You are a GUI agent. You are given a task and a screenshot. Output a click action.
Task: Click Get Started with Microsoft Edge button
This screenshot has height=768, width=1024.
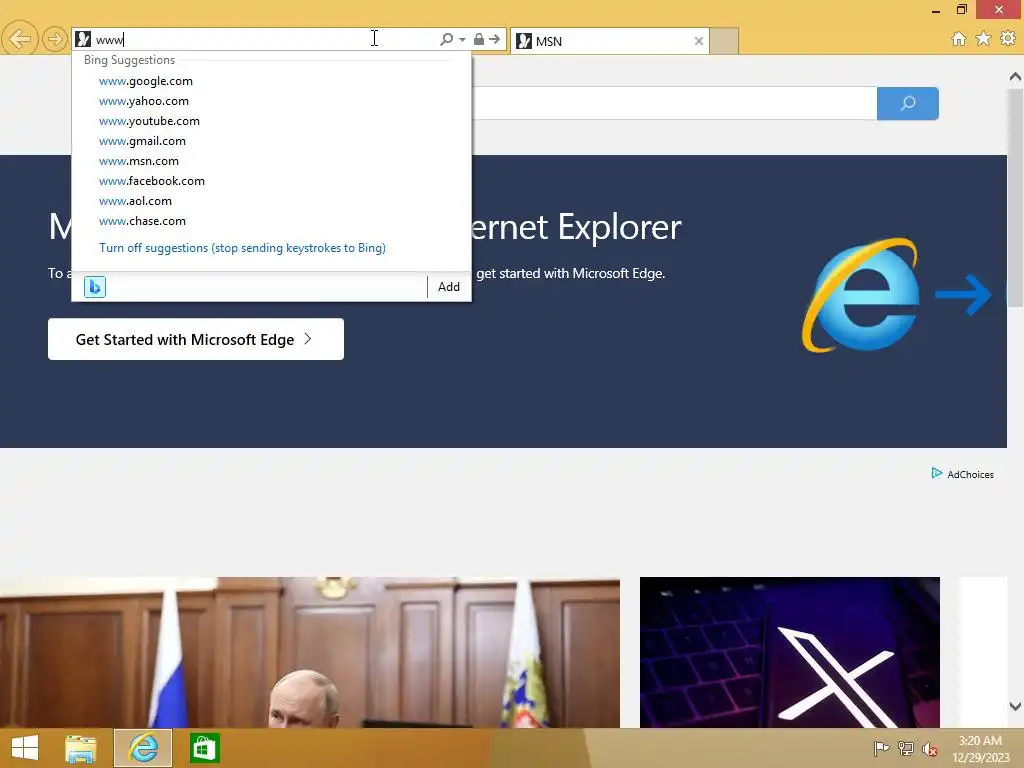196,339
